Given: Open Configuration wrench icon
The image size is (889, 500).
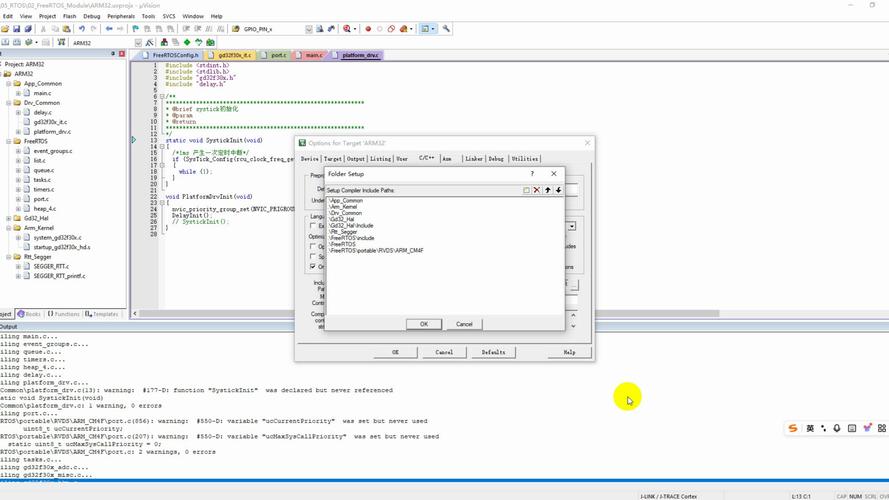Looking at the screenshot, I should tap(447, 29).
